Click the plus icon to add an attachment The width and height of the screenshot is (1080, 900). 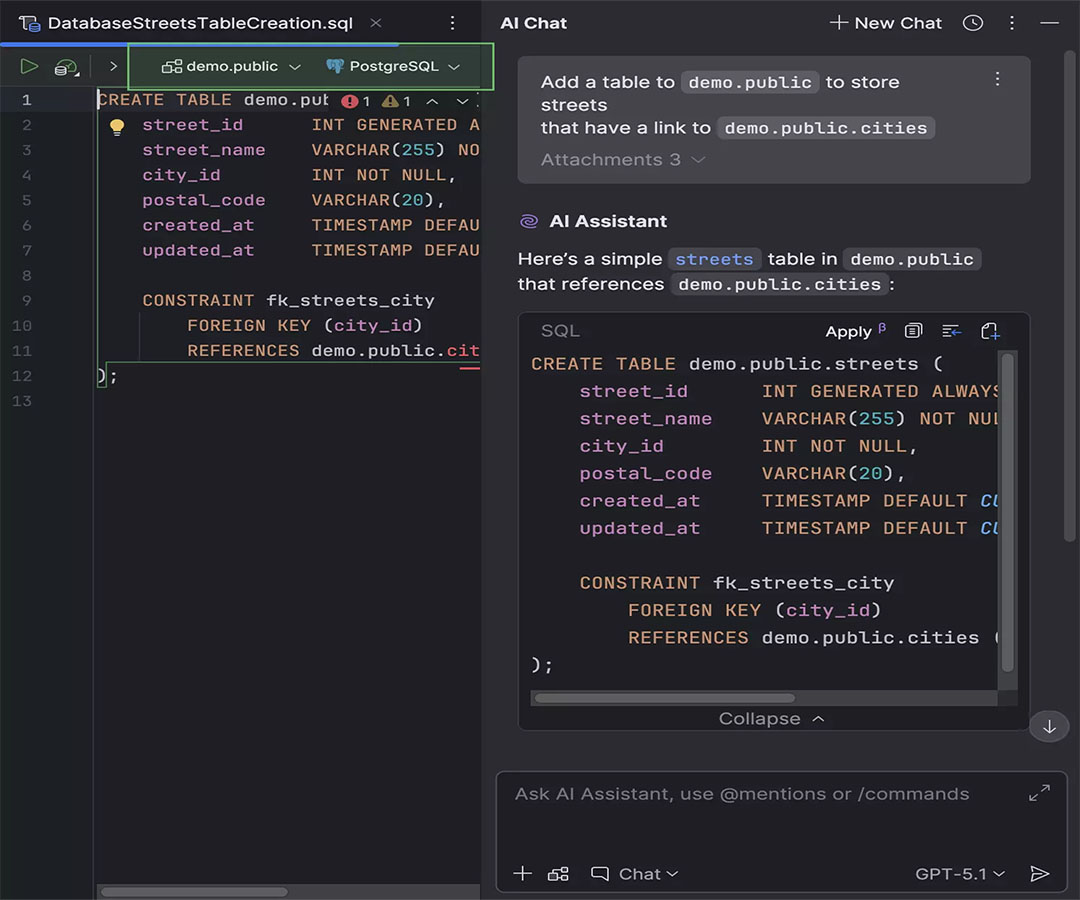(x=522, y=874)
